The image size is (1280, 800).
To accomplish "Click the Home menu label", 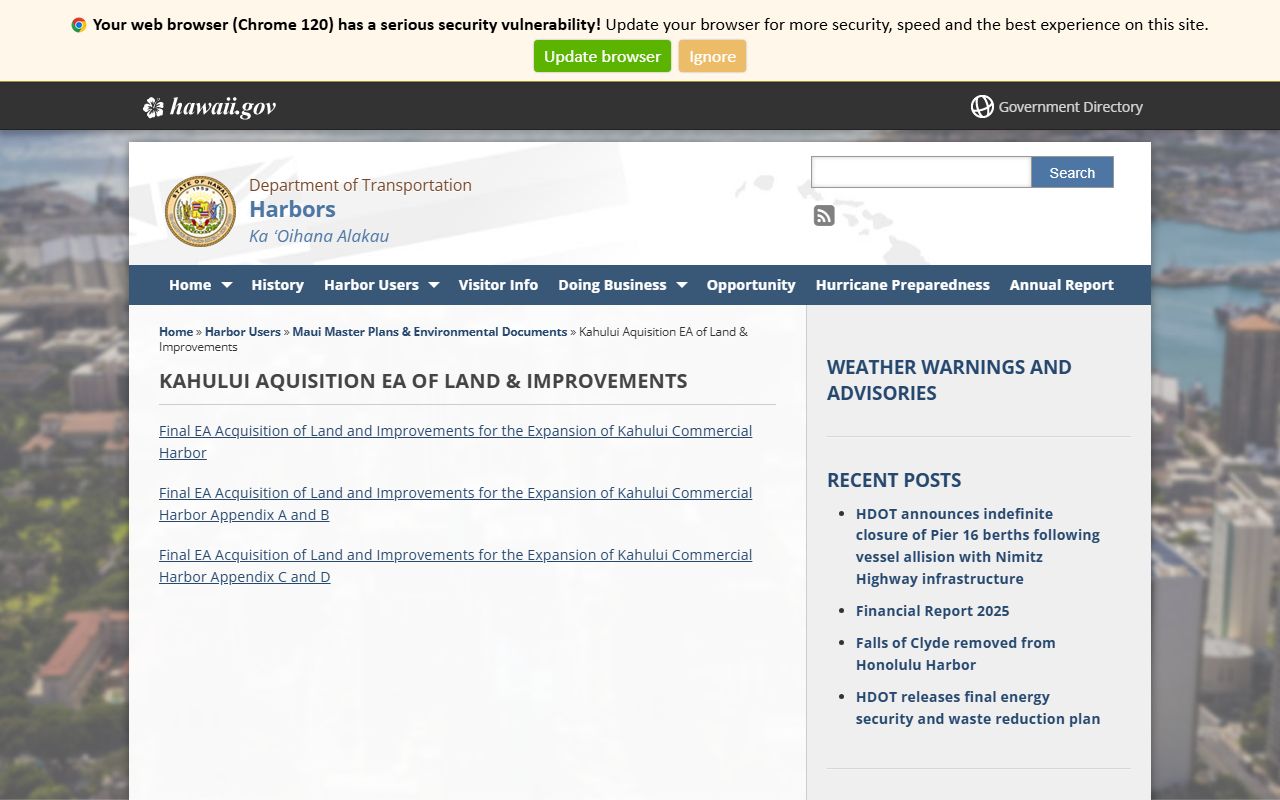I will [x=190, y=285].
